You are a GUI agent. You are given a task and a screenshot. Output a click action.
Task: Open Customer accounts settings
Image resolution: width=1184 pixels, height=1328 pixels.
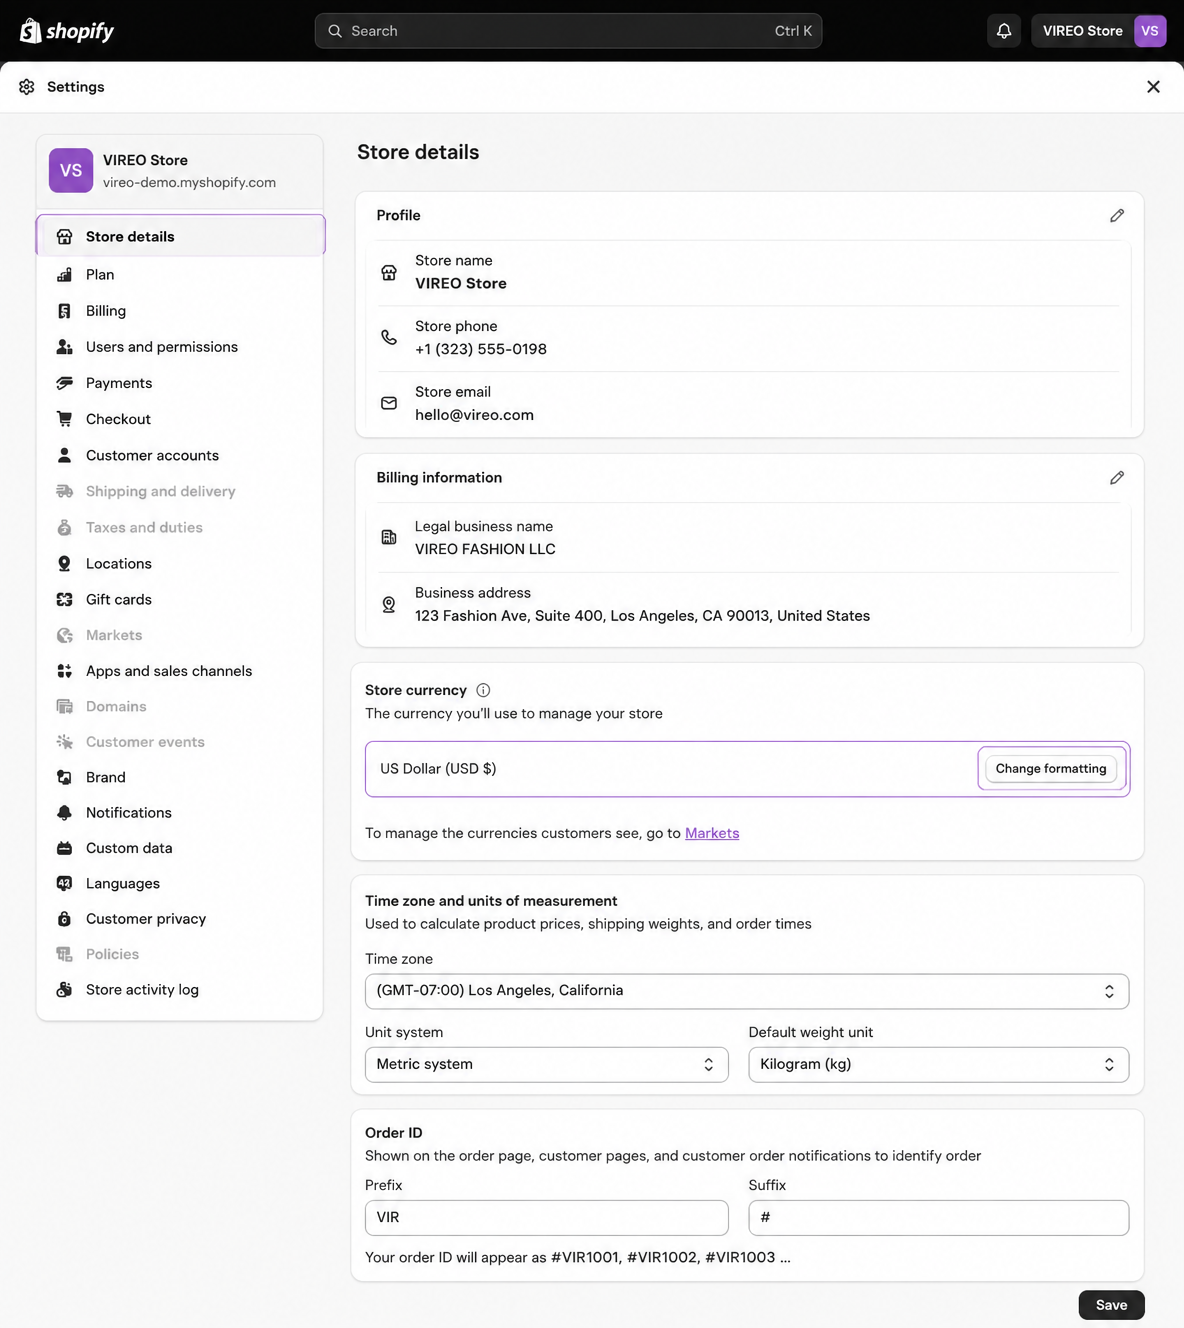[152, 455]
